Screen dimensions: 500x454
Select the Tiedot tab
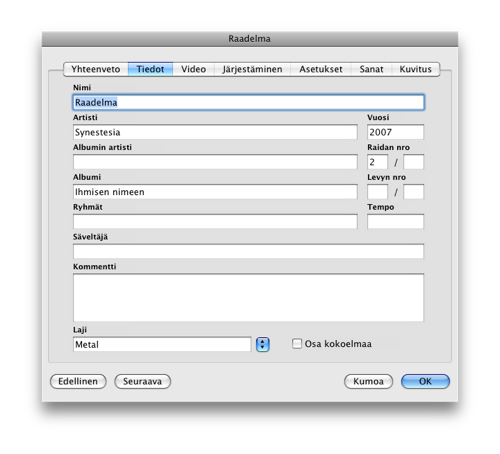(150, 69)
